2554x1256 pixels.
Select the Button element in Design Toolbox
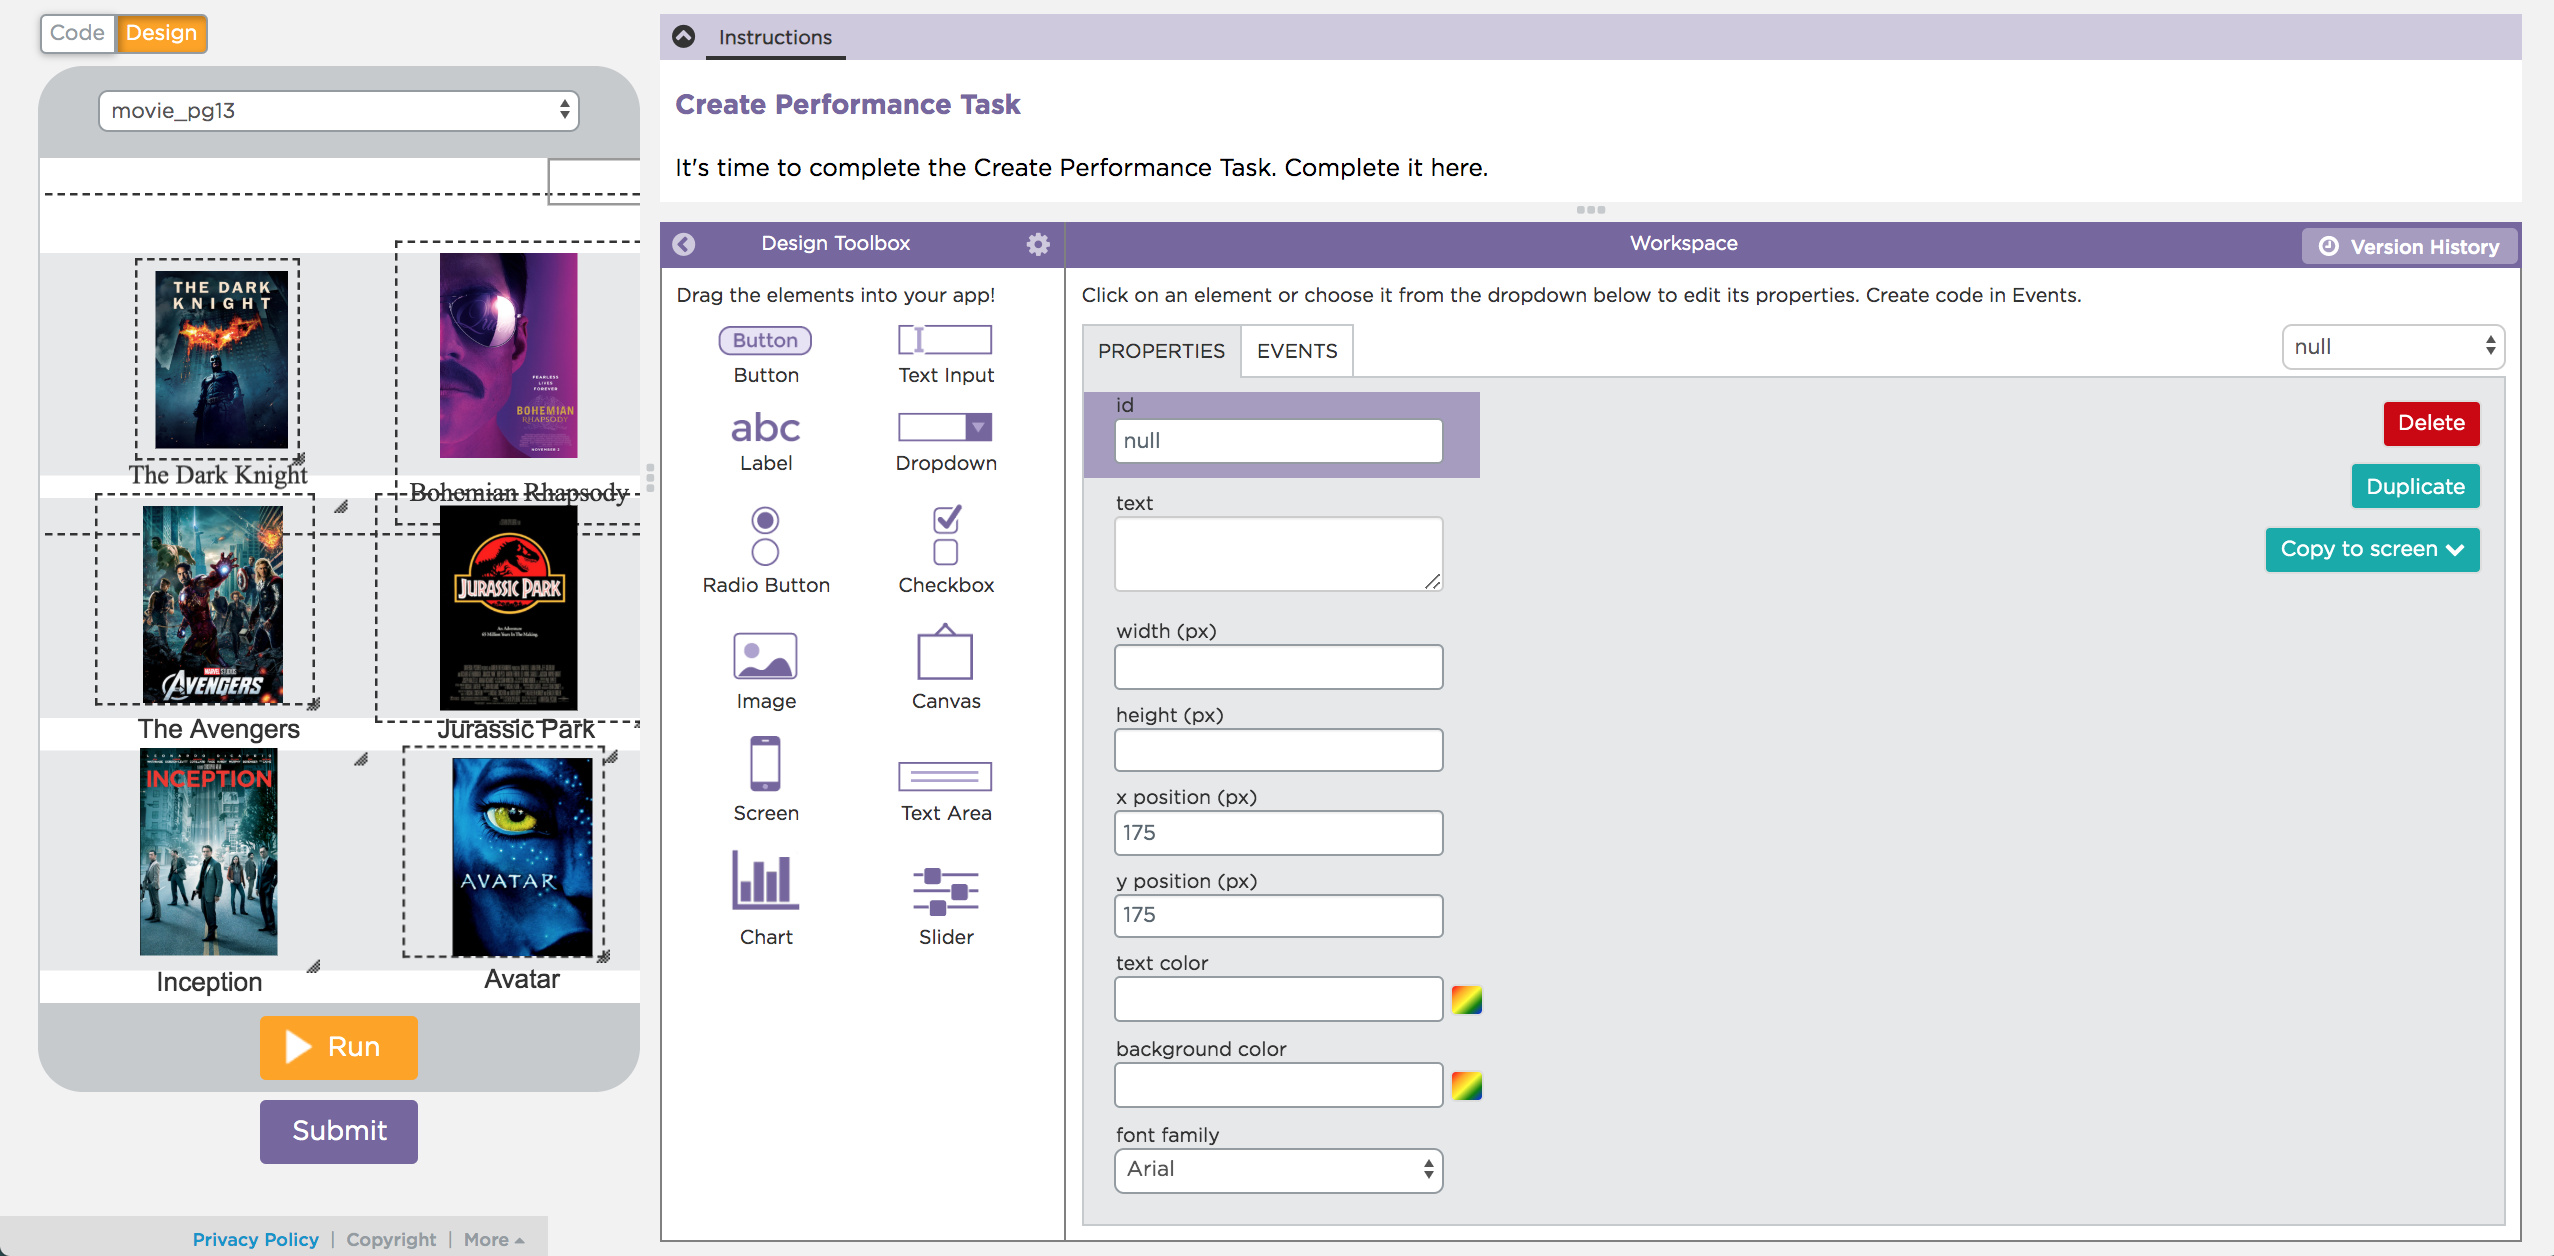[765, 341]
